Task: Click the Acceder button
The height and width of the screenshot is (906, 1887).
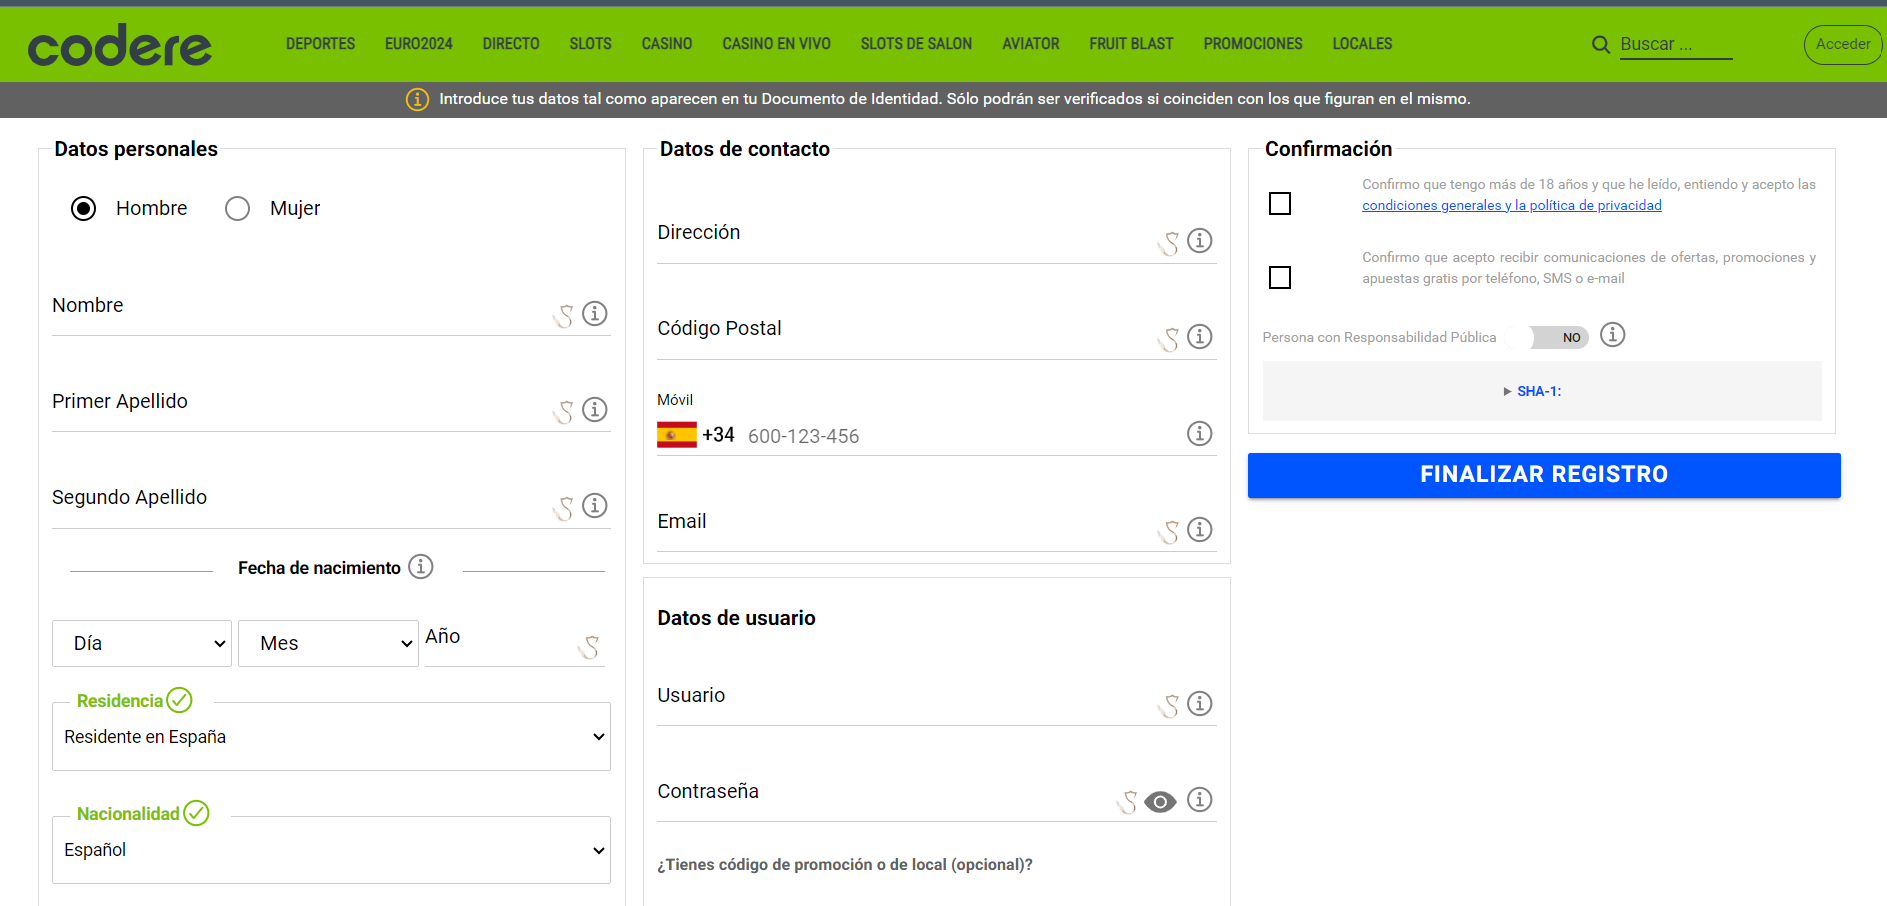Action: pos(1843,44)
